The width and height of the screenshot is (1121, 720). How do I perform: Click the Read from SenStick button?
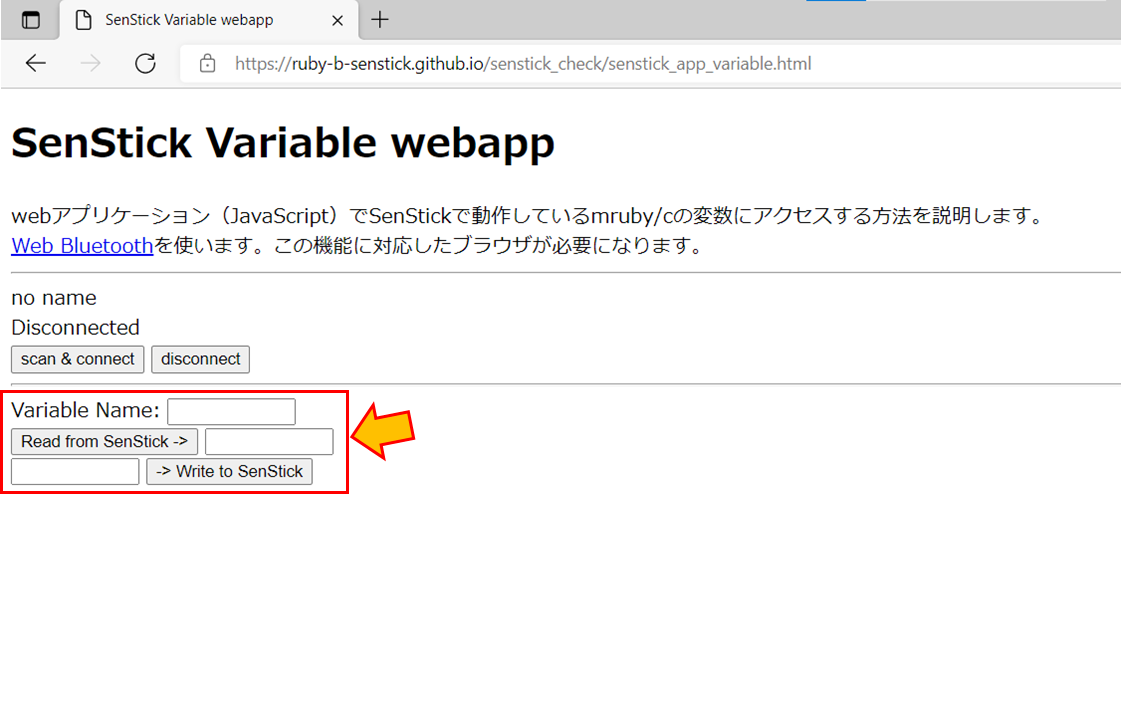pos(104,441)
